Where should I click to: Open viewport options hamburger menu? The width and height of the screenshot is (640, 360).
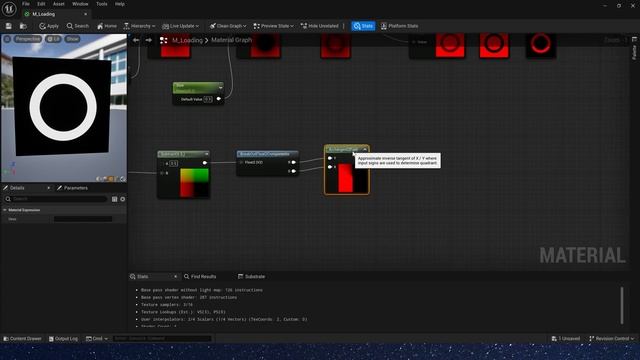7,39
